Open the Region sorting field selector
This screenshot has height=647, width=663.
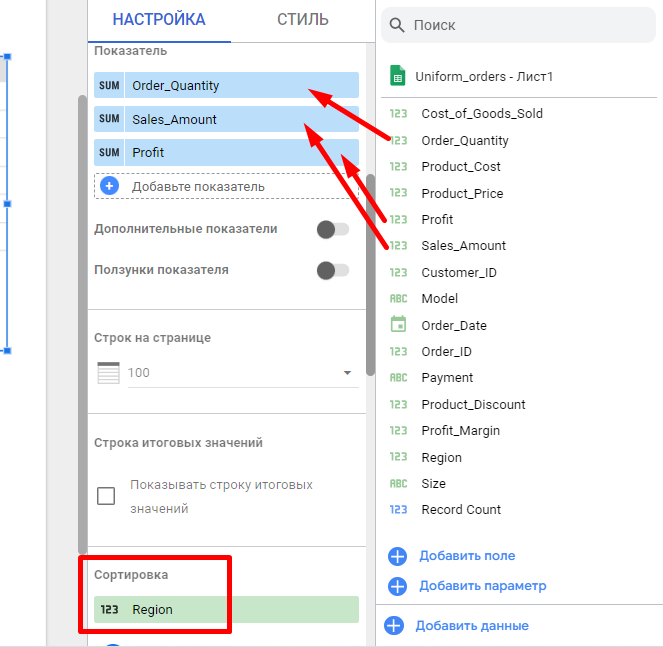tap(226, 610)
